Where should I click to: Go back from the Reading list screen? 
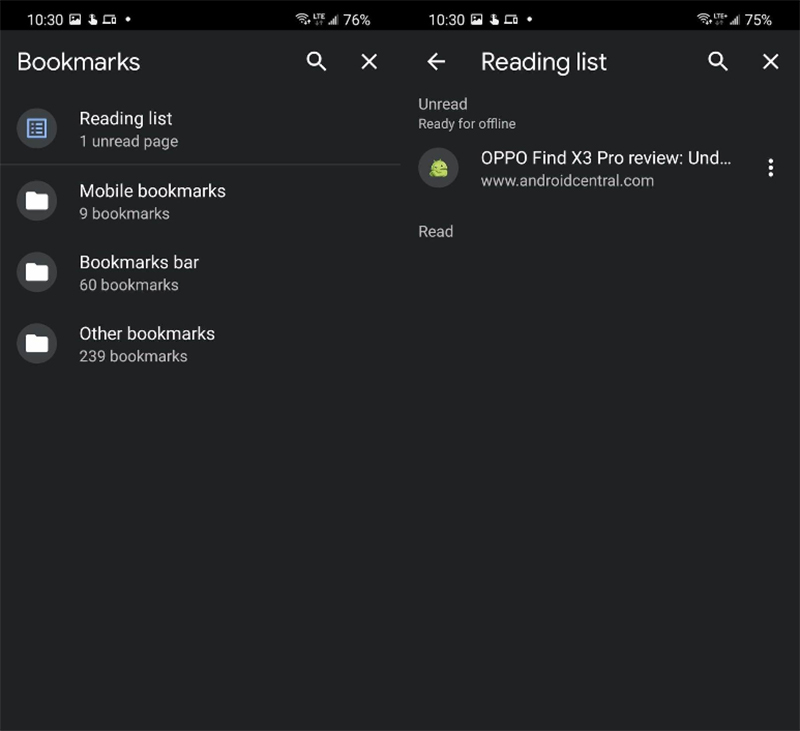coord(436,62)
